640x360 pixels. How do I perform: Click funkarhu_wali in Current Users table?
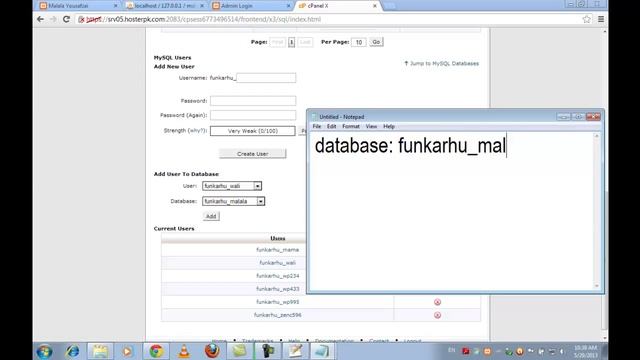[x=278, y=263]
